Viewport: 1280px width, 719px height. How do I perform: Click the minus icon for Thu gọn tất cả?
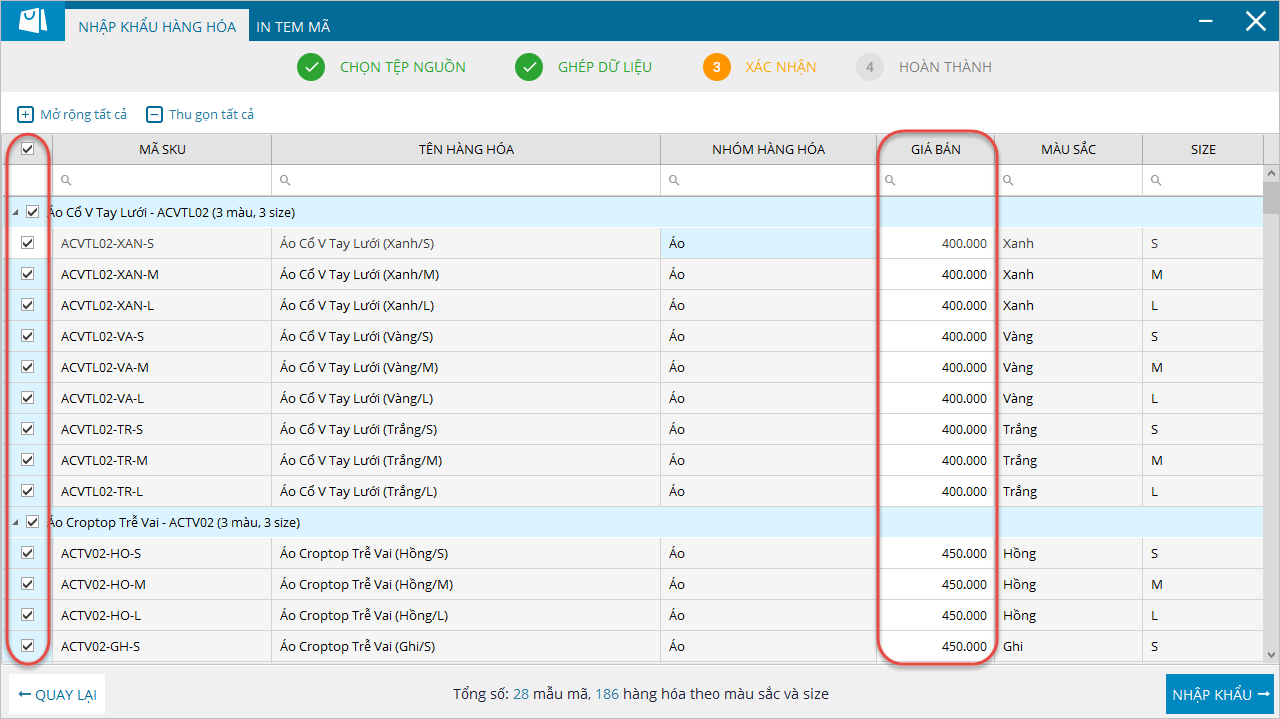(x=154, y=115)
